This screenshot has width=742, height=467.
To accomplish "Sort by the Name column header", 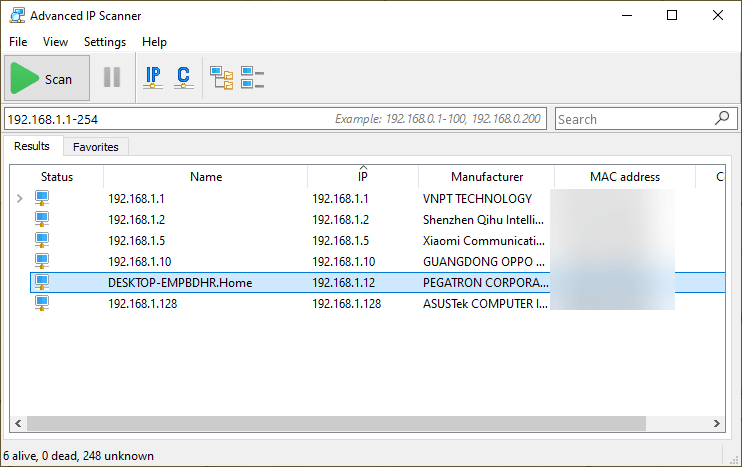I will [x=205, y=177].
